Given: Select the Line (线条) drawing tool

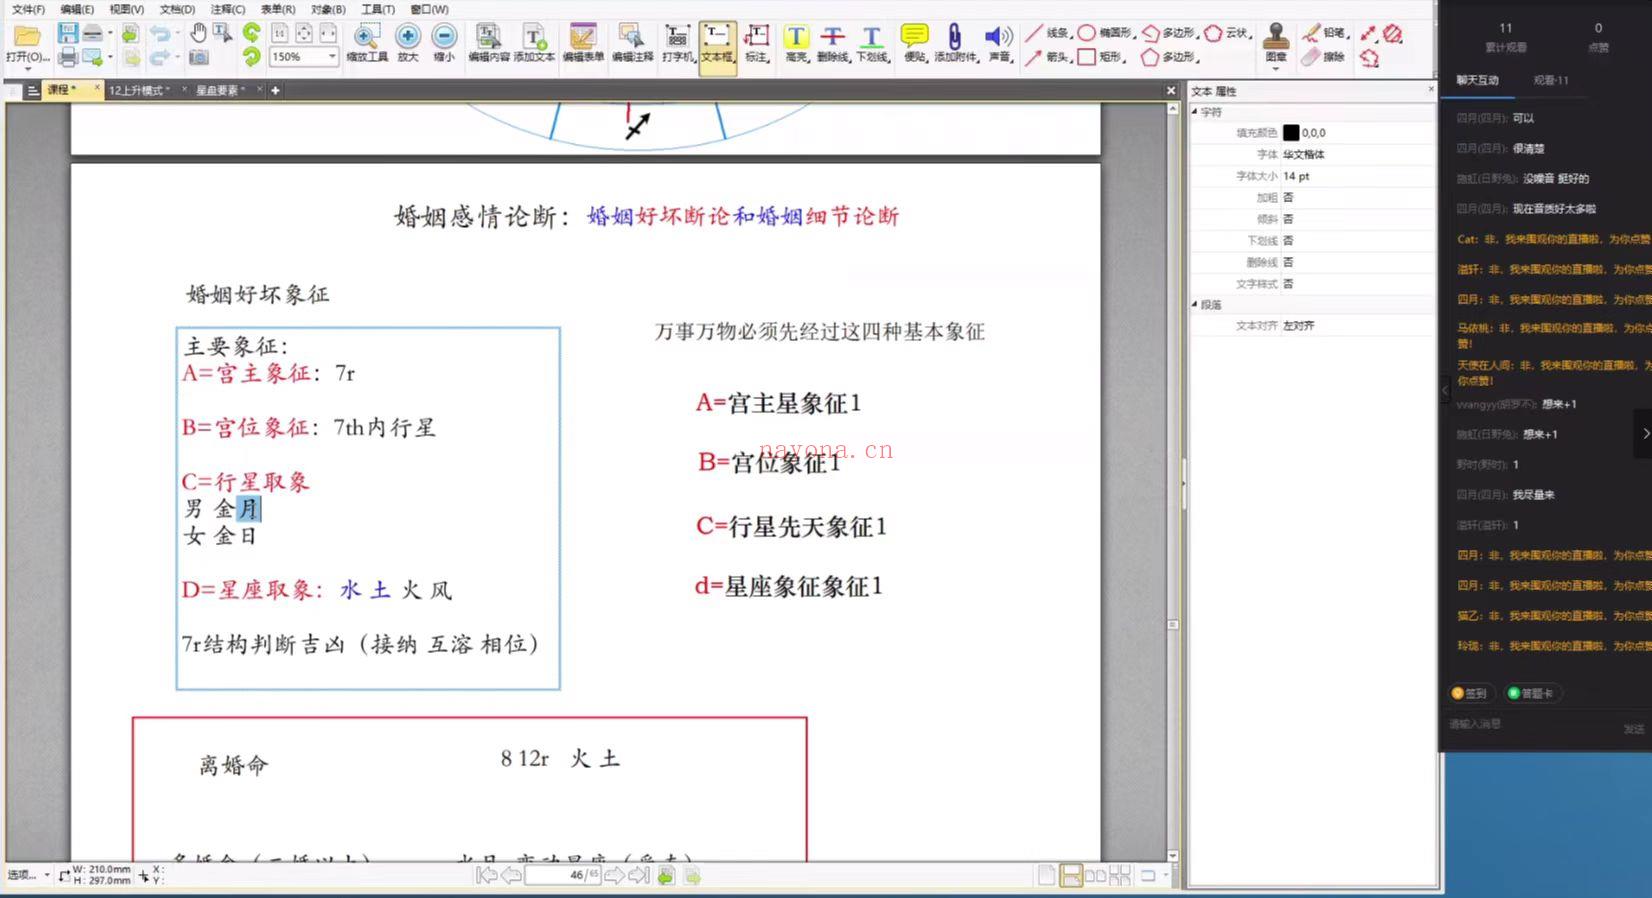Looking at the screenshot, I should tap(1047, 33).
